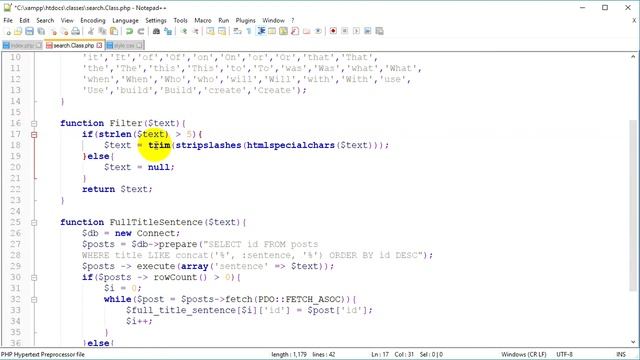Open the Plugins menu
The width and height of the screenshot is (640, 360).
[x=245, y=20]
